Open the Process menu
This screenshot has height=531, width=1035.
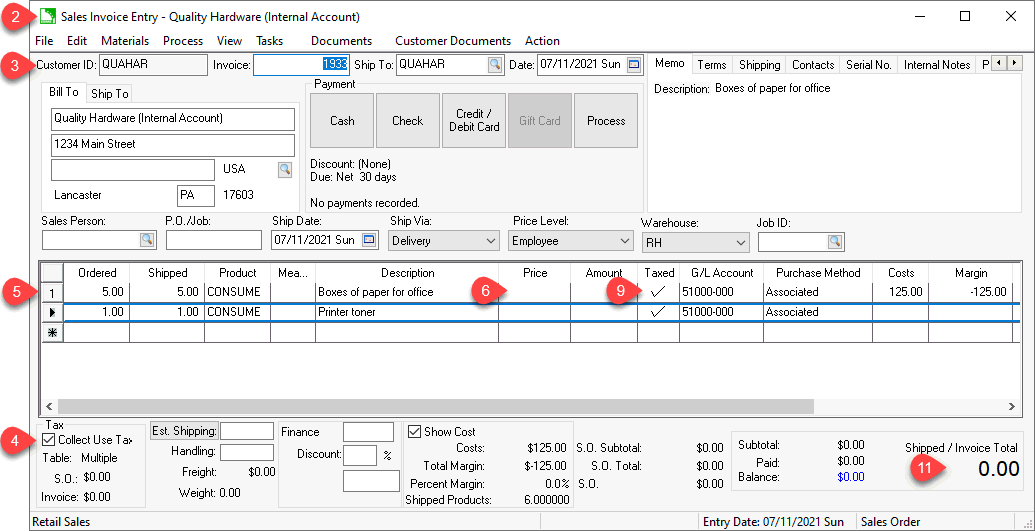tap(182, 41)
